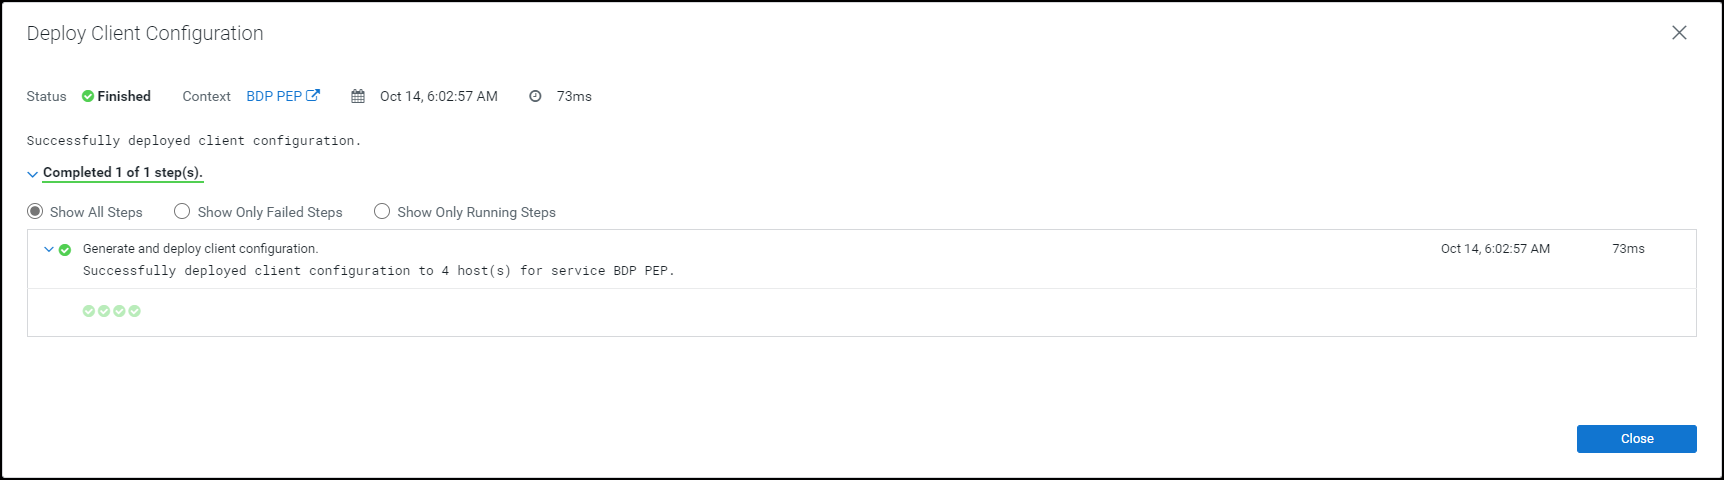Click the step message mentioning 4 host(s)
This screenshot has height=480, width=1724.
click(x=378, y=271)
